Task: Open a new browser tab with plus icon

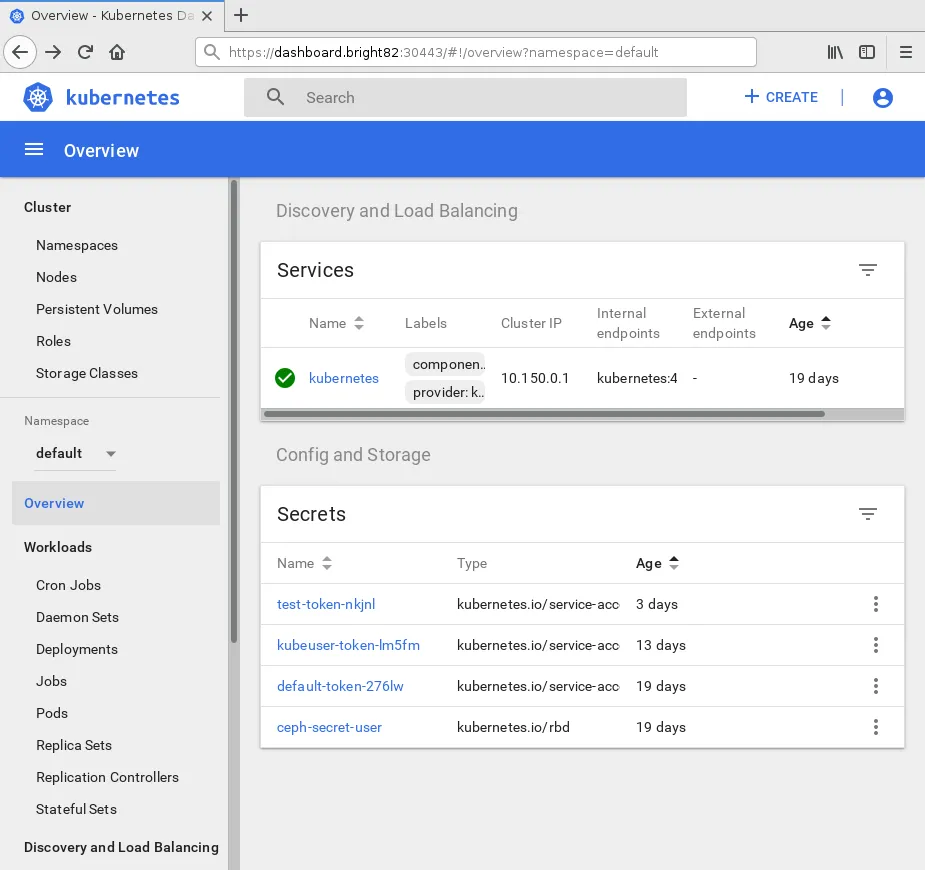Action: click(x=241, y=15)
